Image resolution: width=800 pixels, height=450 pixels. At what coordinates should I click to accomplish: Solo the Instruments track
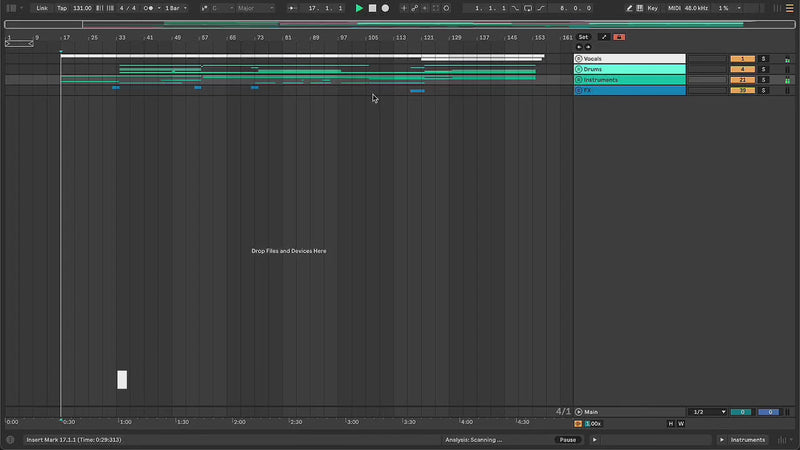coord(763,80)
